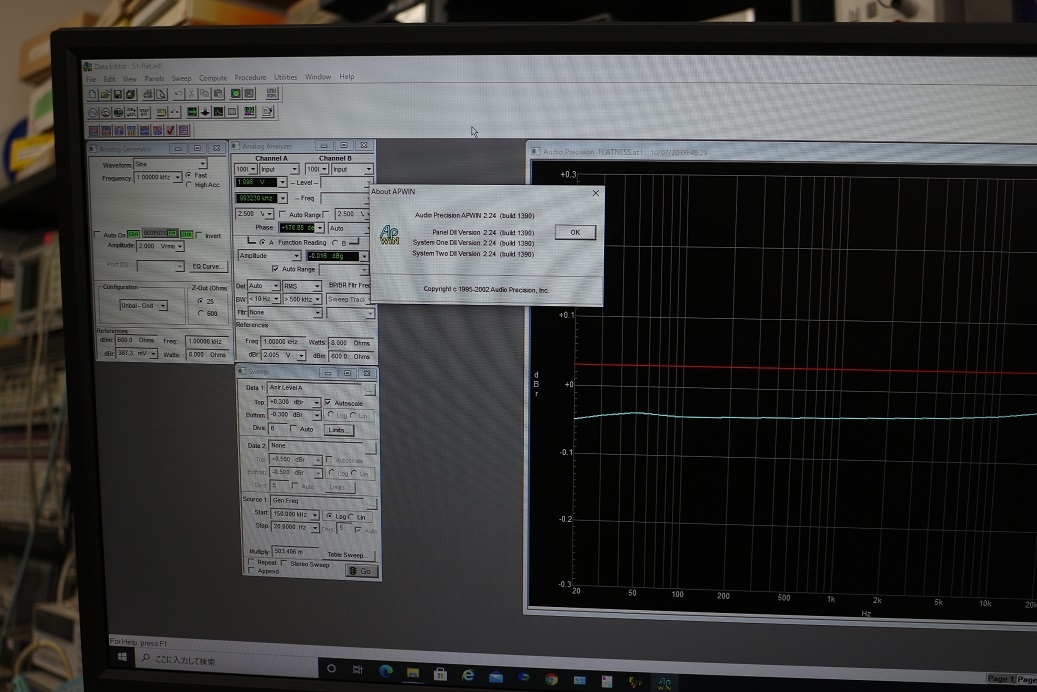Image resolution: width=1037 pixels, height=692 pixels.
Task: Click the Print Preview magnifier icon
Action: click(161, 94)
